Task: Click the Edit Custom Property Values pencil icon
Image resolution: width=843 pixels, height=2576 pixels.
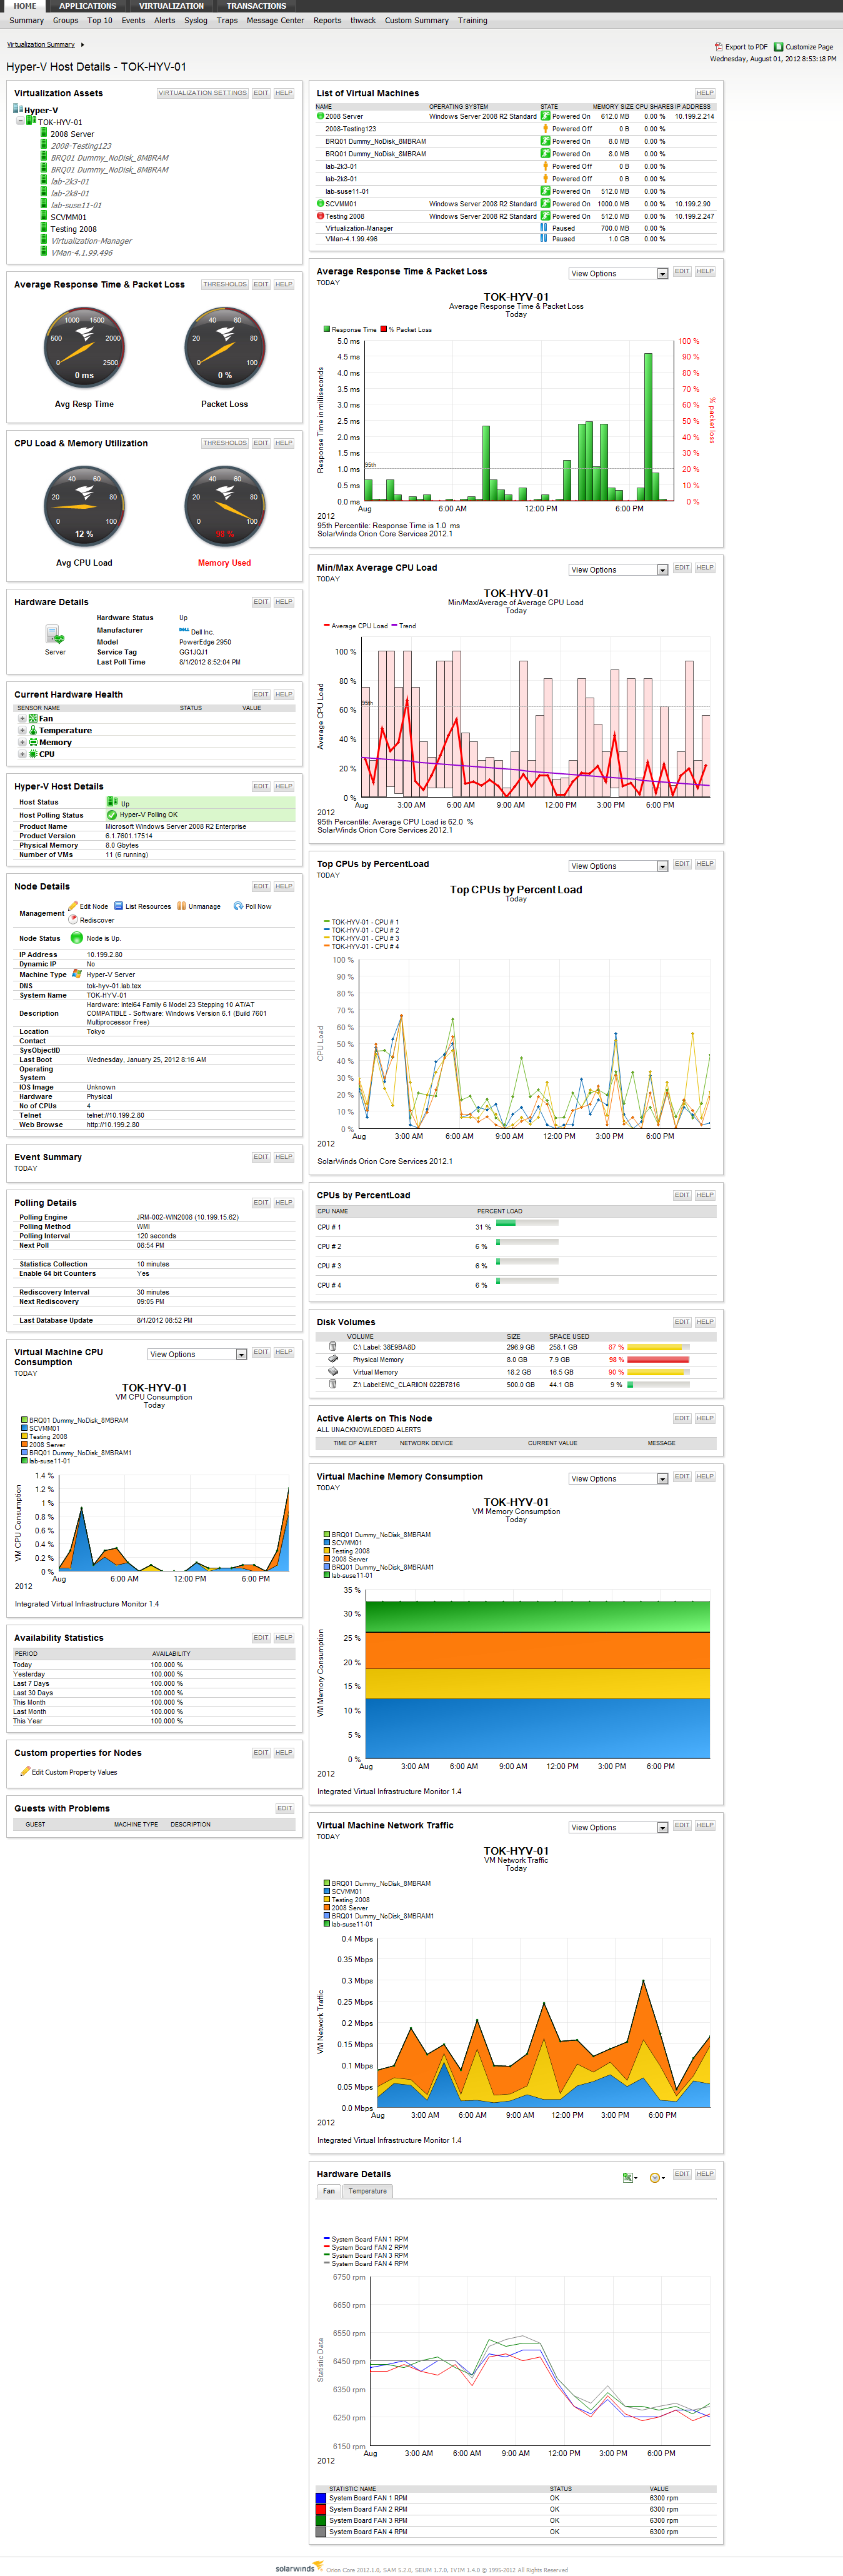Action: (x=25, y=1771)
